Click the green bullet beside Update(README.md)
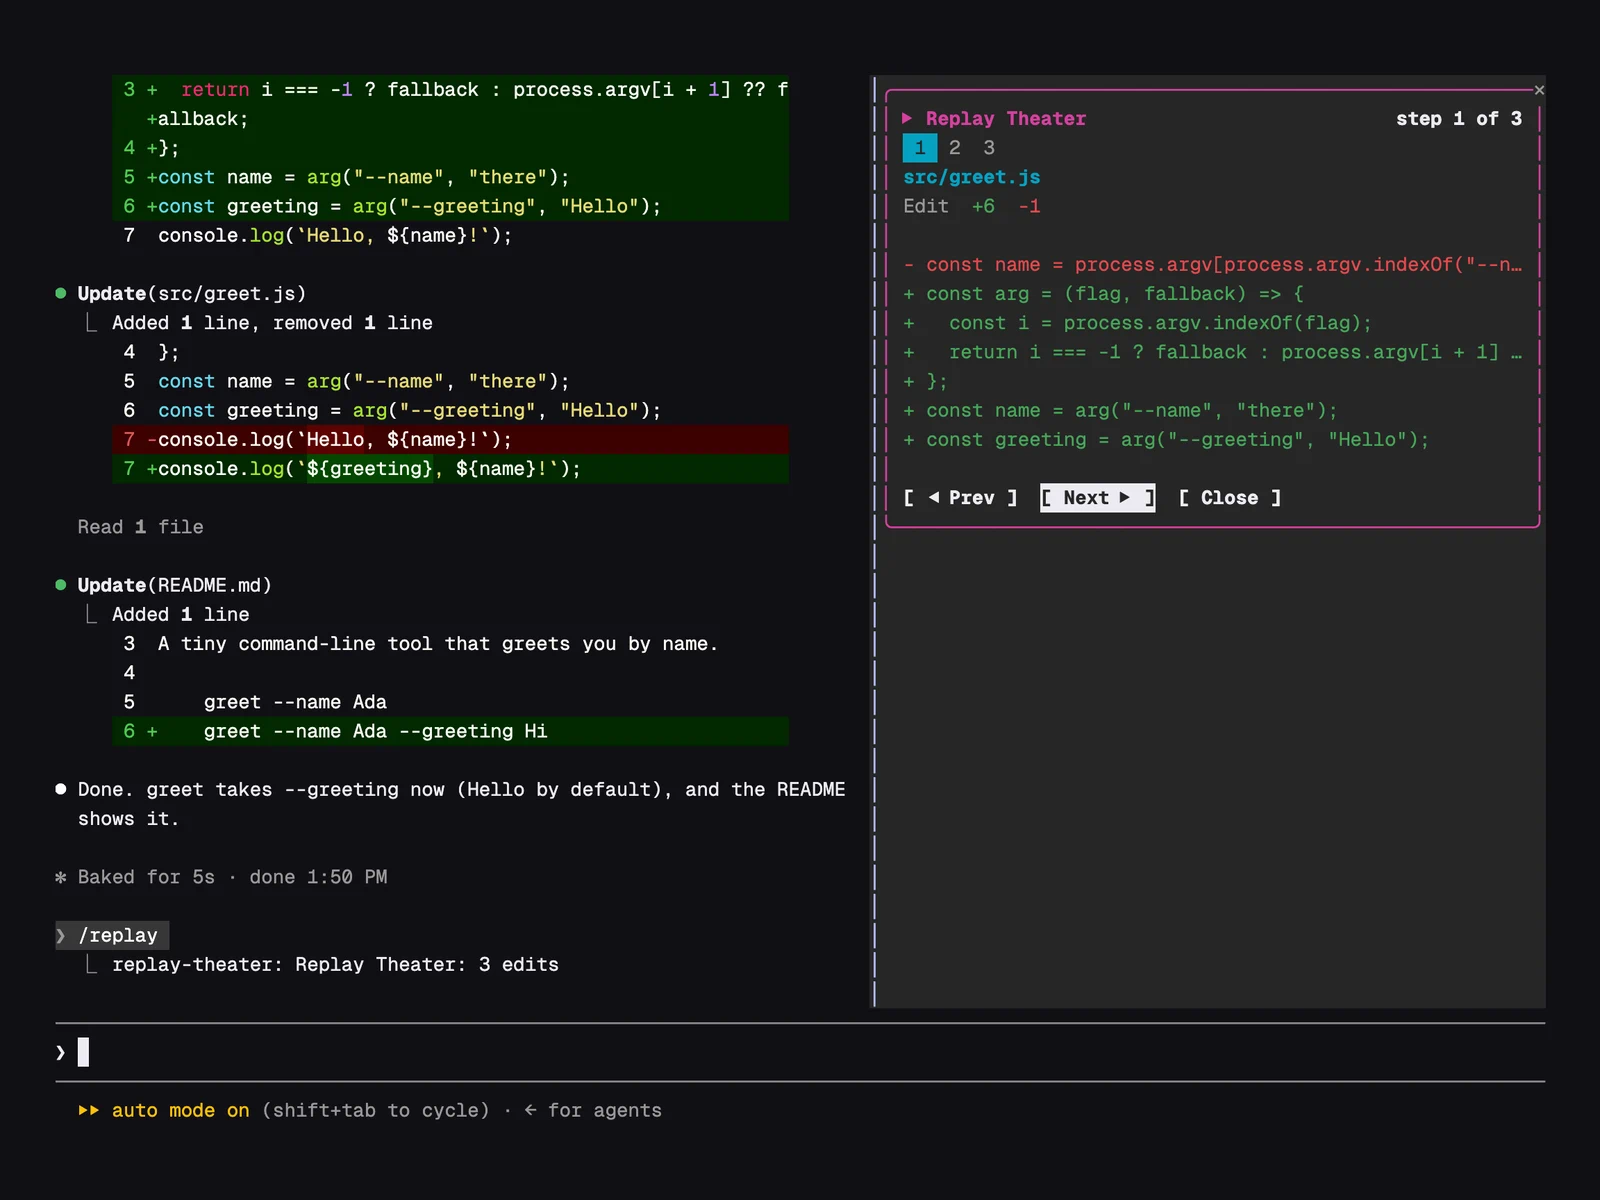The width and height of the screenshot is (1600, 1200). coord(61,585)
